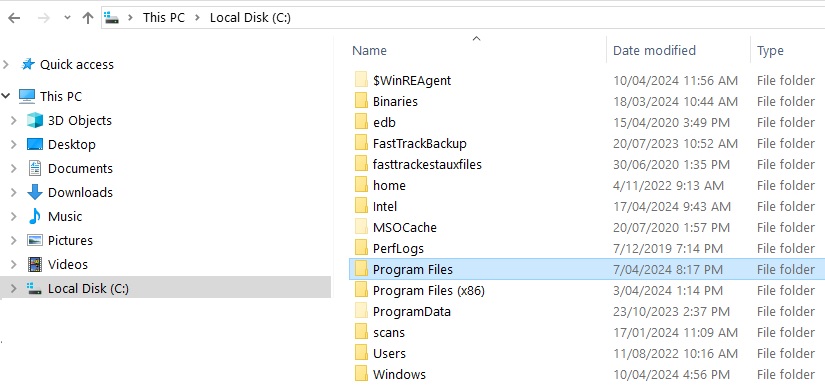Click the Videos film icon
Viewport: 825px width, 389px height.
point(35,264)
